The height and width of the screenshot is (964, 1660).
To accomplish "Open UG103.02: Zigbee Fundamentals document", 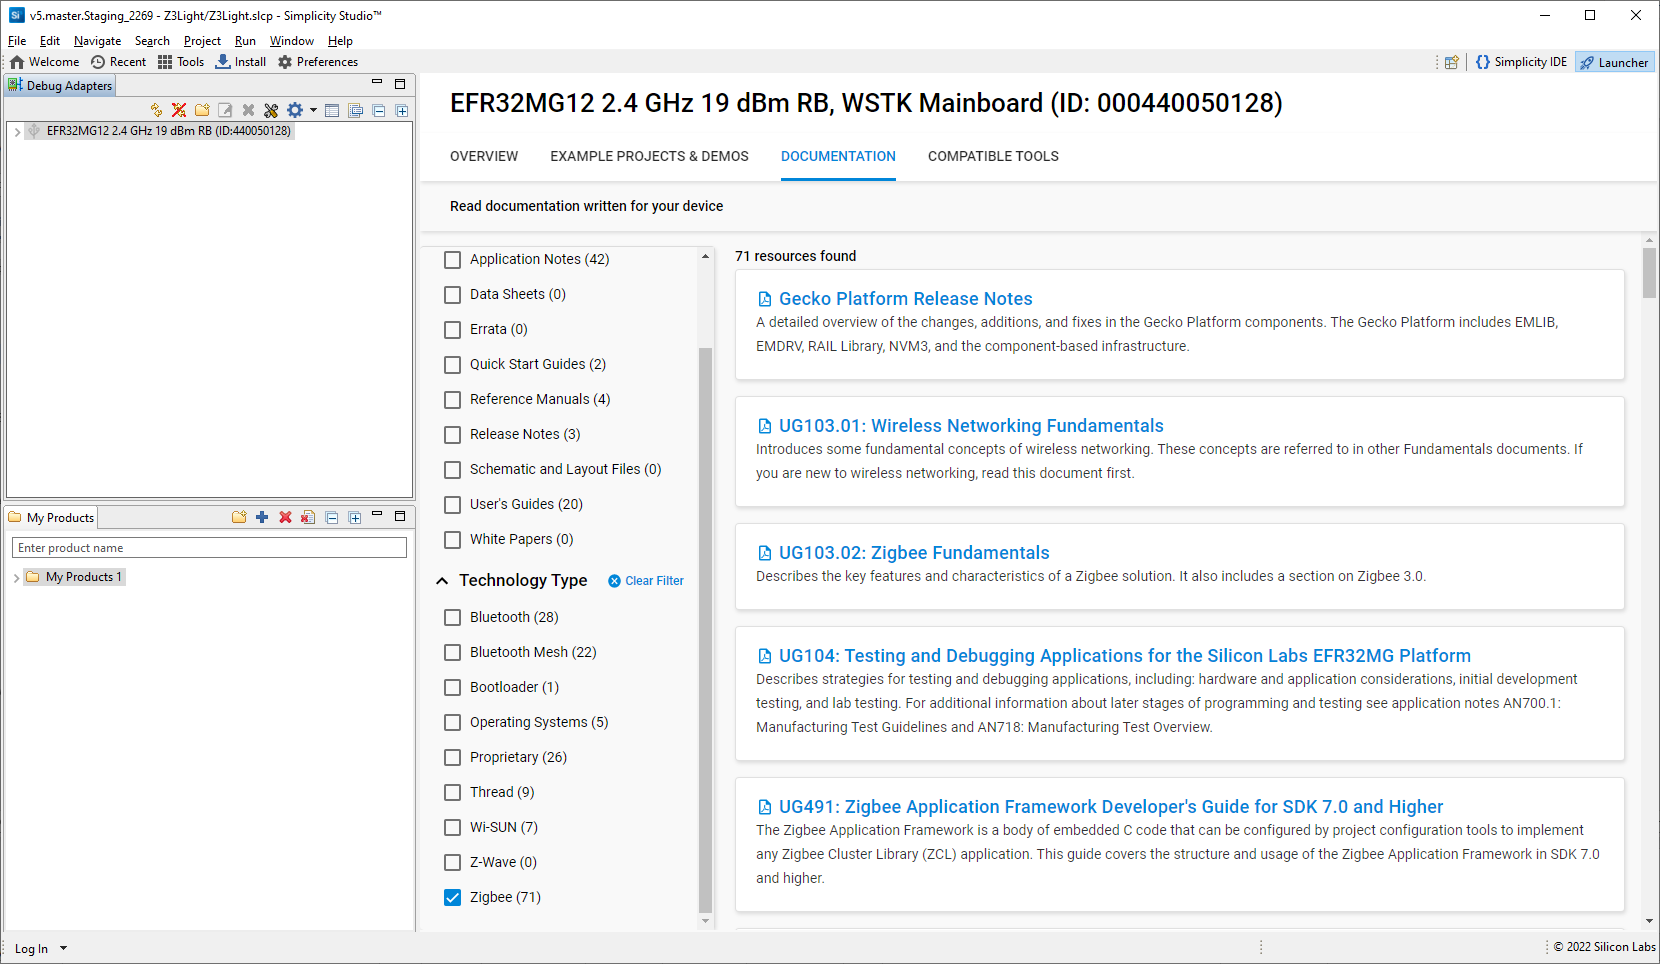I will [x=913, y=553].
